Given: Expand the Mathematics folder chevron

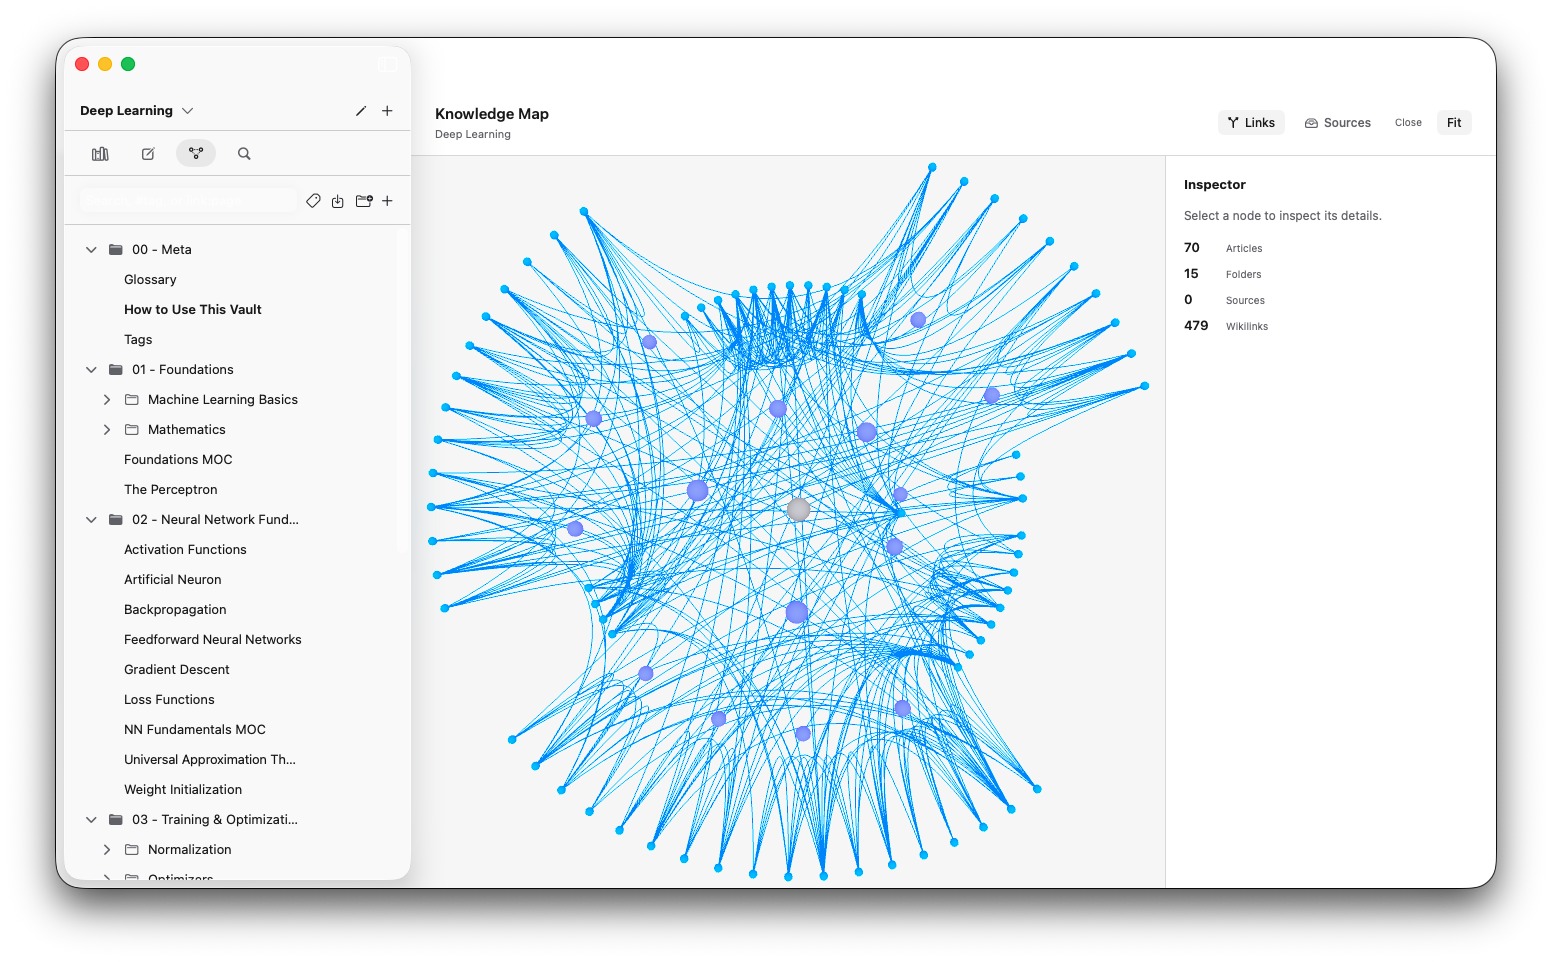Looking at the screenshot, I should tap(107, 430).
